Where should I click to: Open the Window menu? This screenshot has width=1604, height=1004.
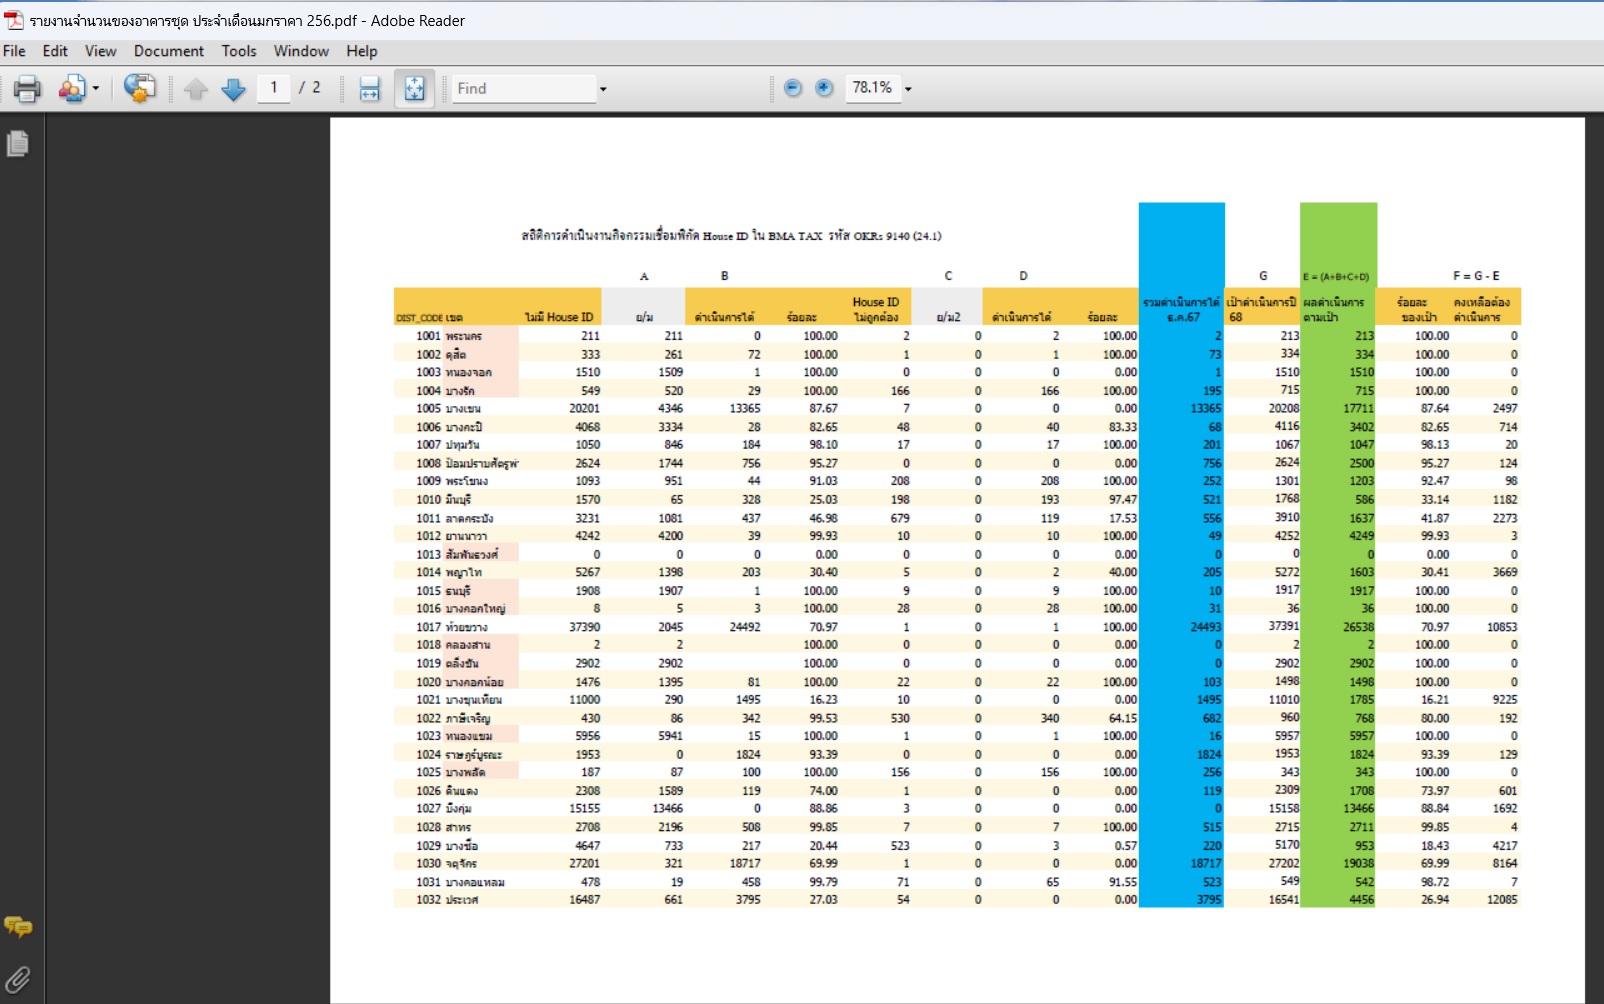[x=301, y=51]
